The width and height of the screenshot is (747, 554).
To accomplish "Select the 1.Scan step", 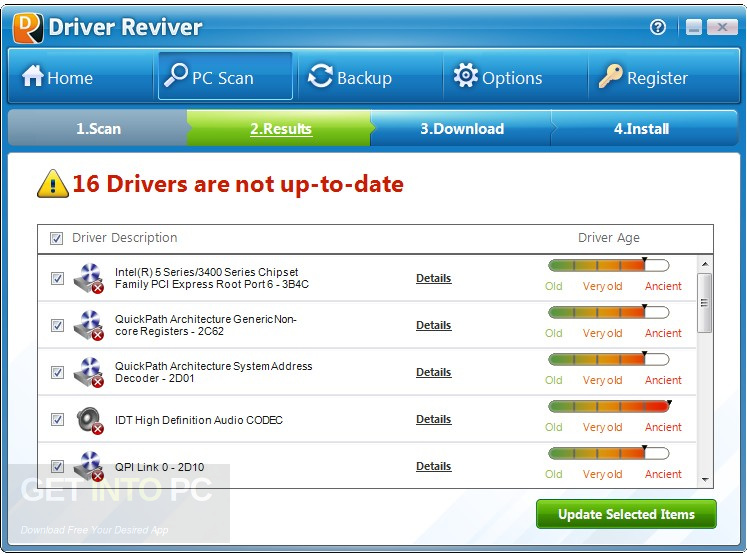I will (98, 128).
